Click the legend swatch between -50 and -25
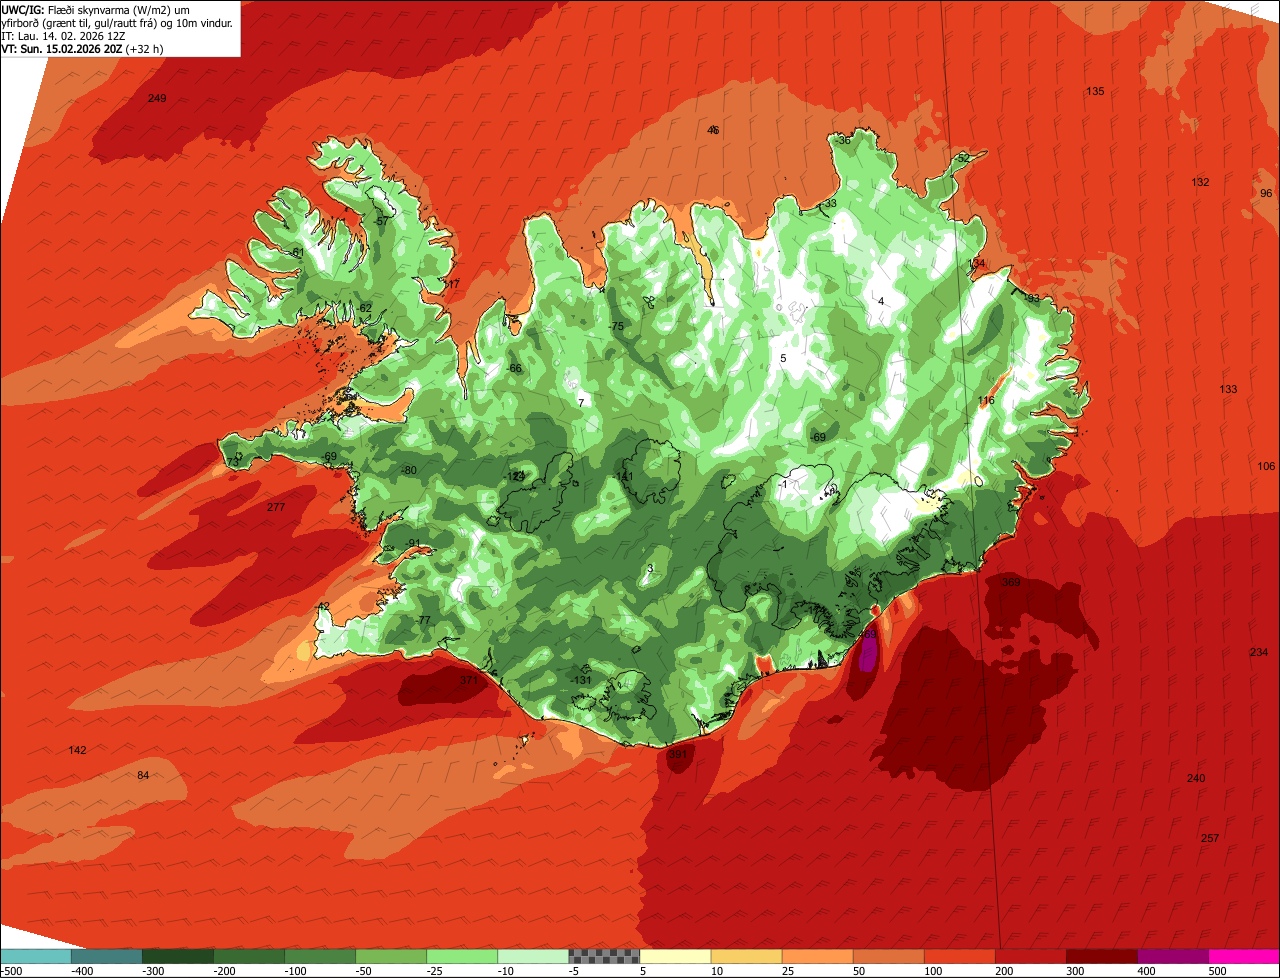The height and width of the screenshot is (978, 1280). (391, 956)
